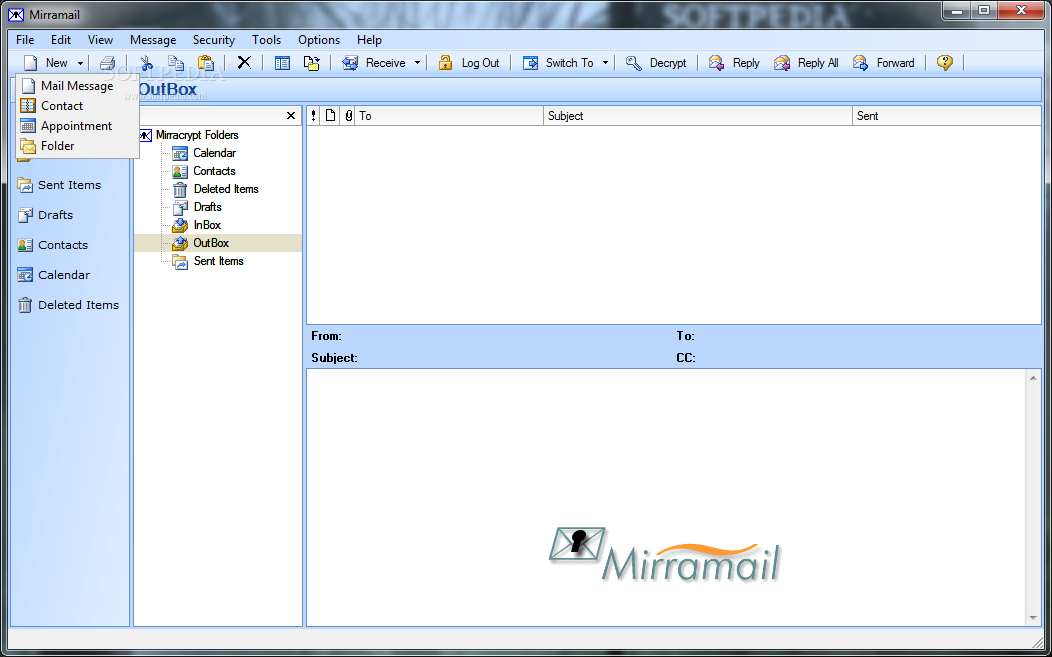Screen dimensions: 1052x657
Task: Click the Print icon in toolbar
Action: [107, 63]
